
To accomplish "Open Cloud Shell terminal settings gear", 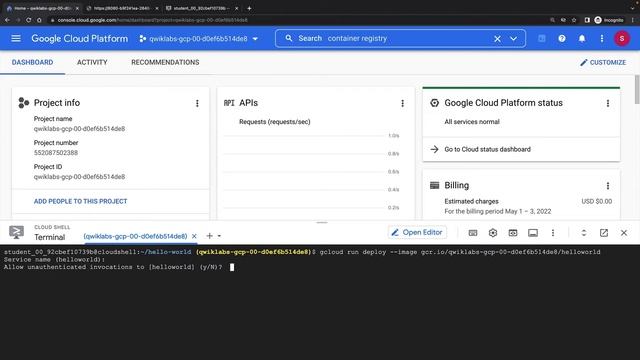I will pos(493,233).
